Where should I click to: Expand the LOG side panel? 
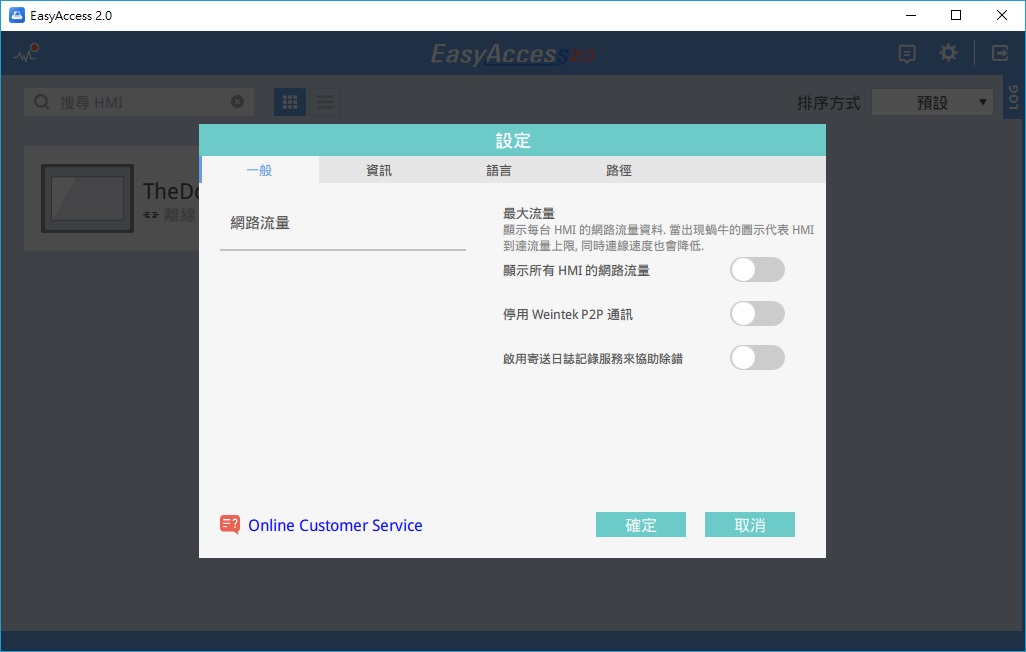coord(1013,98)
